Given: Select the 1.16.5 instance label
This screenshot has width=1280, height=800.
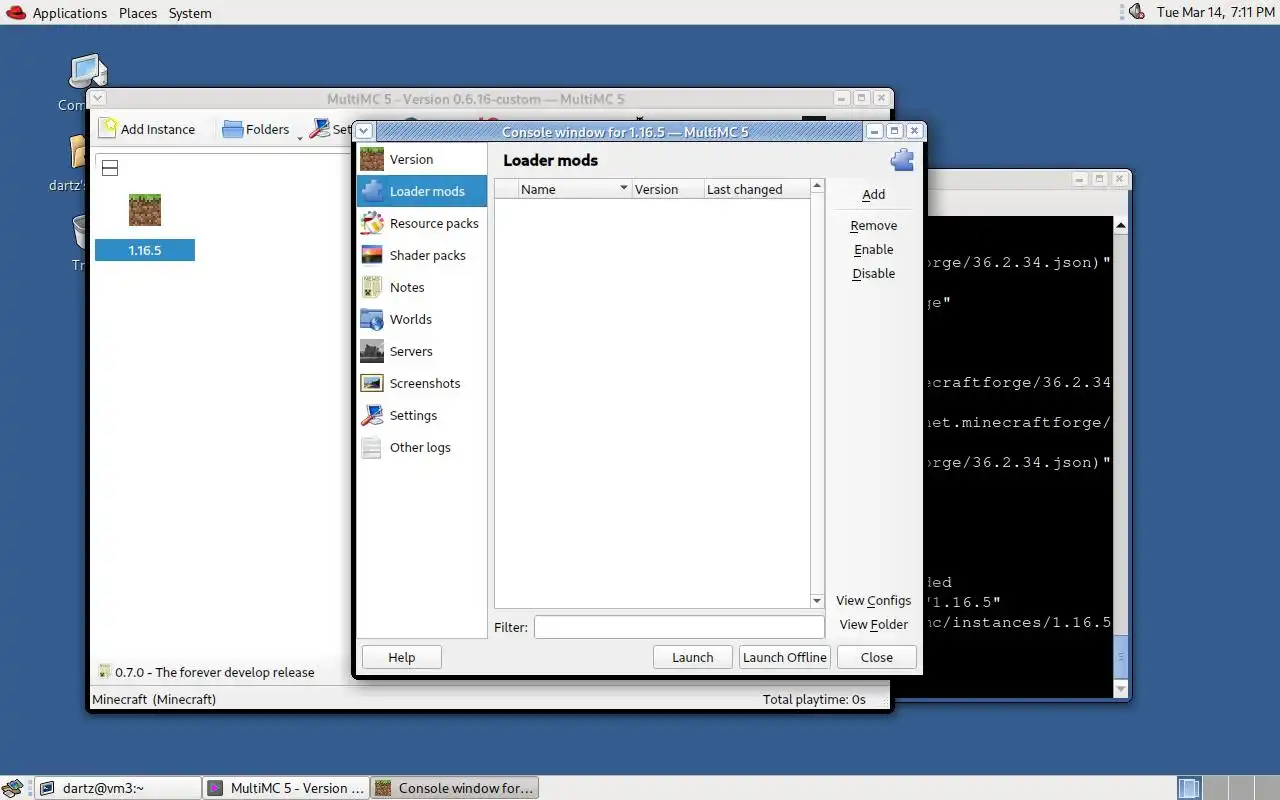Looking at the screenshot, I should 145,250.
